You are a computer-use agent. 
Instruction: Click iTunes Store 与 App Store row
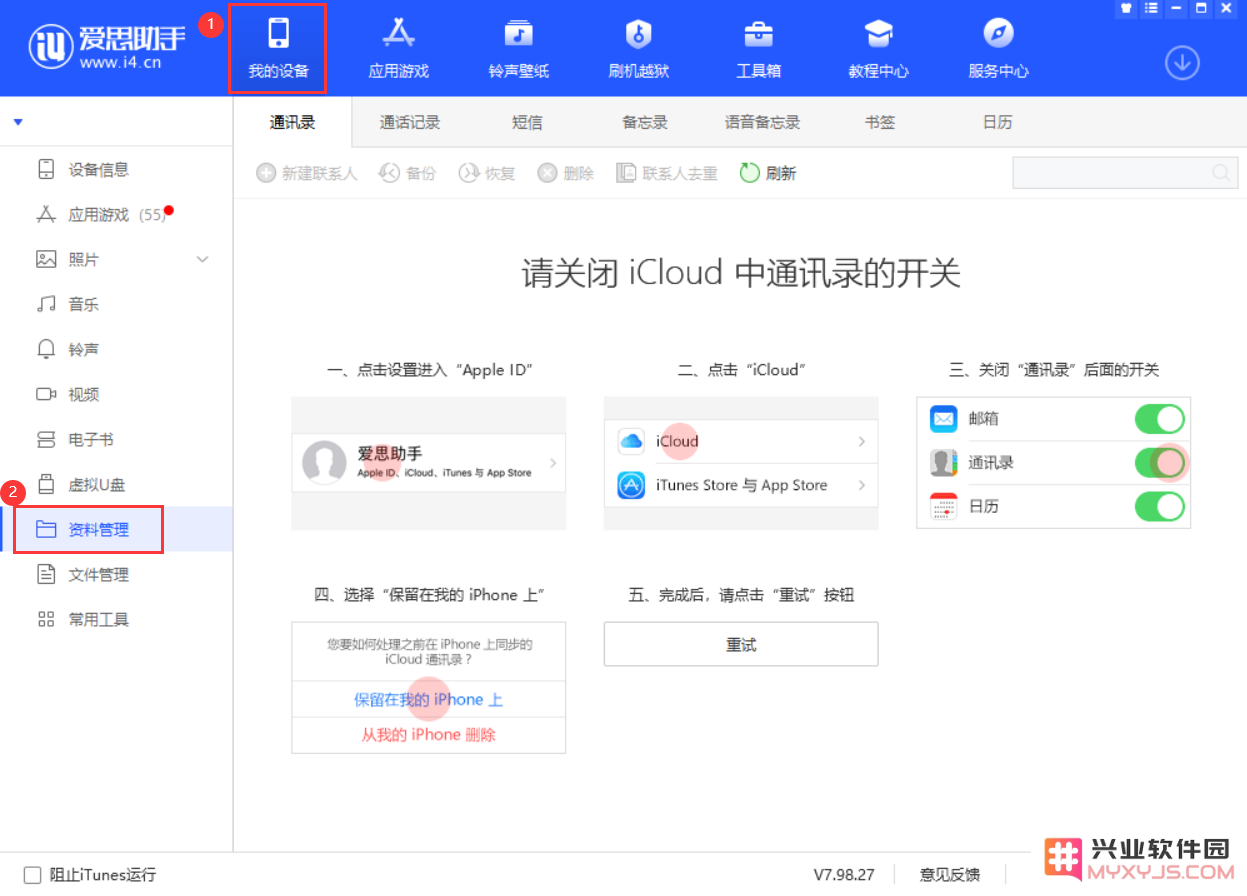741,485
